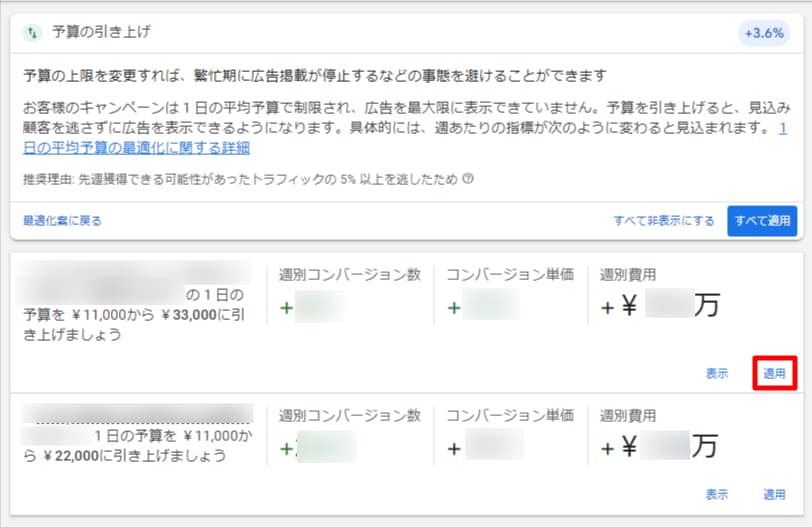Click the help icon after 推奨理由 text
Screen dimensions: 812x528
(x=467, y=180)
